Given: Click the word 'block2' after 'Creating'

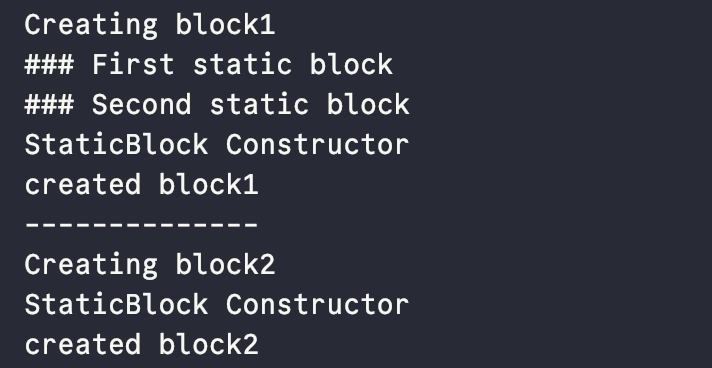Looking at the screenshot, I should tap(226, 264).
